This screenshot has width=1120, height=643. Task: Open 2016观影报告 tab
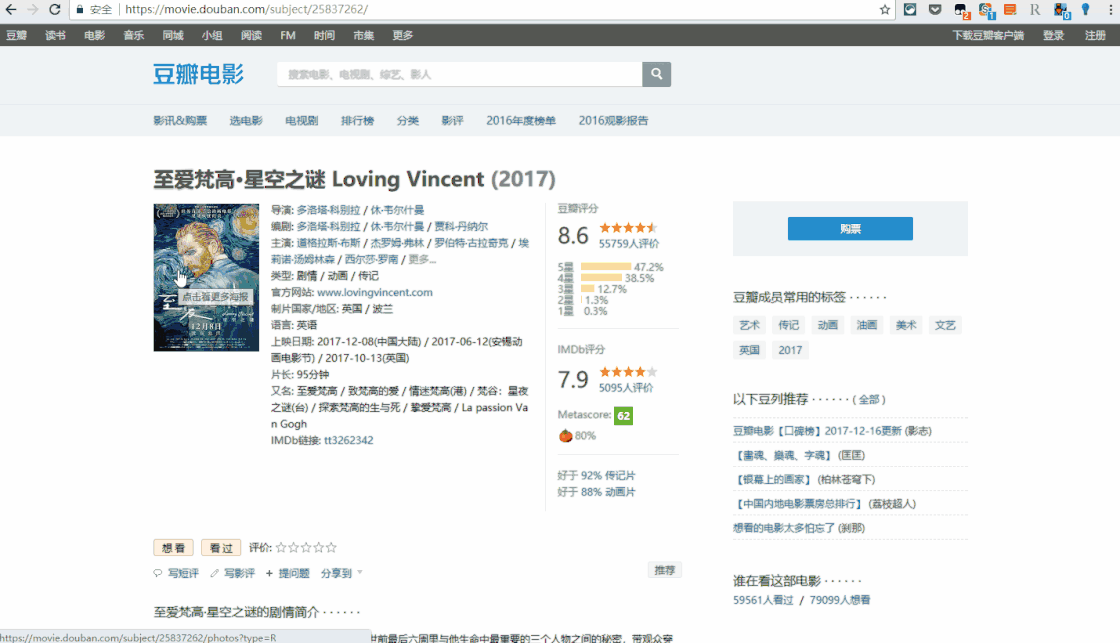(x=614, y=121)
